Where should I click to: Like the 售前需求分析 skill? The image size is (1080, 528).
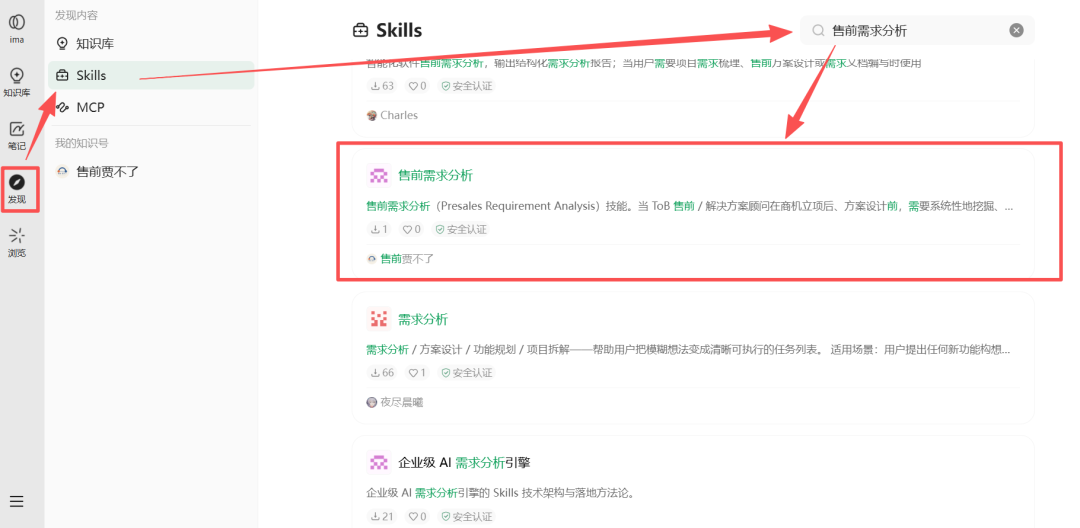411,229
